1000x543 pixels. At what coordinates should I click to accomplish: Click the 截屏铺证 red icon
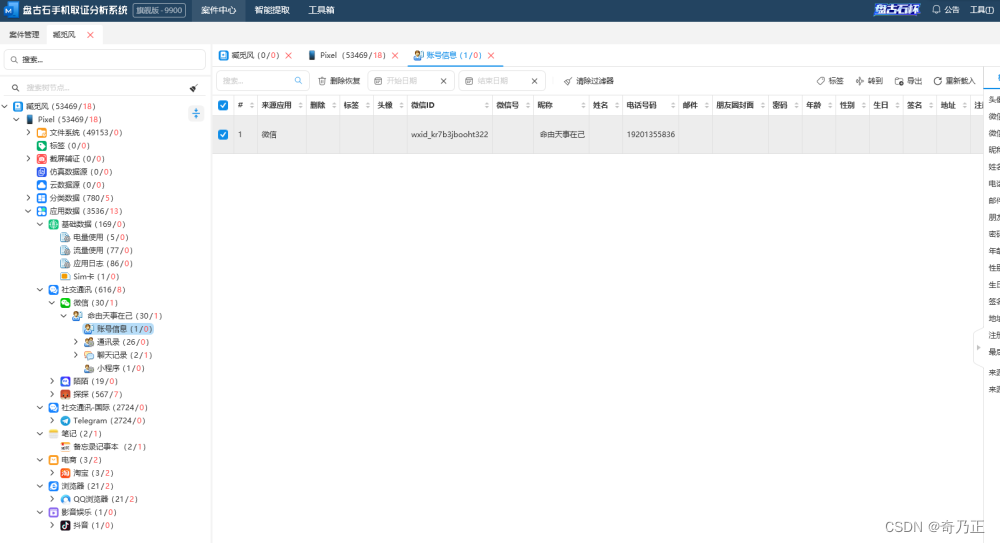click(41, 159)
